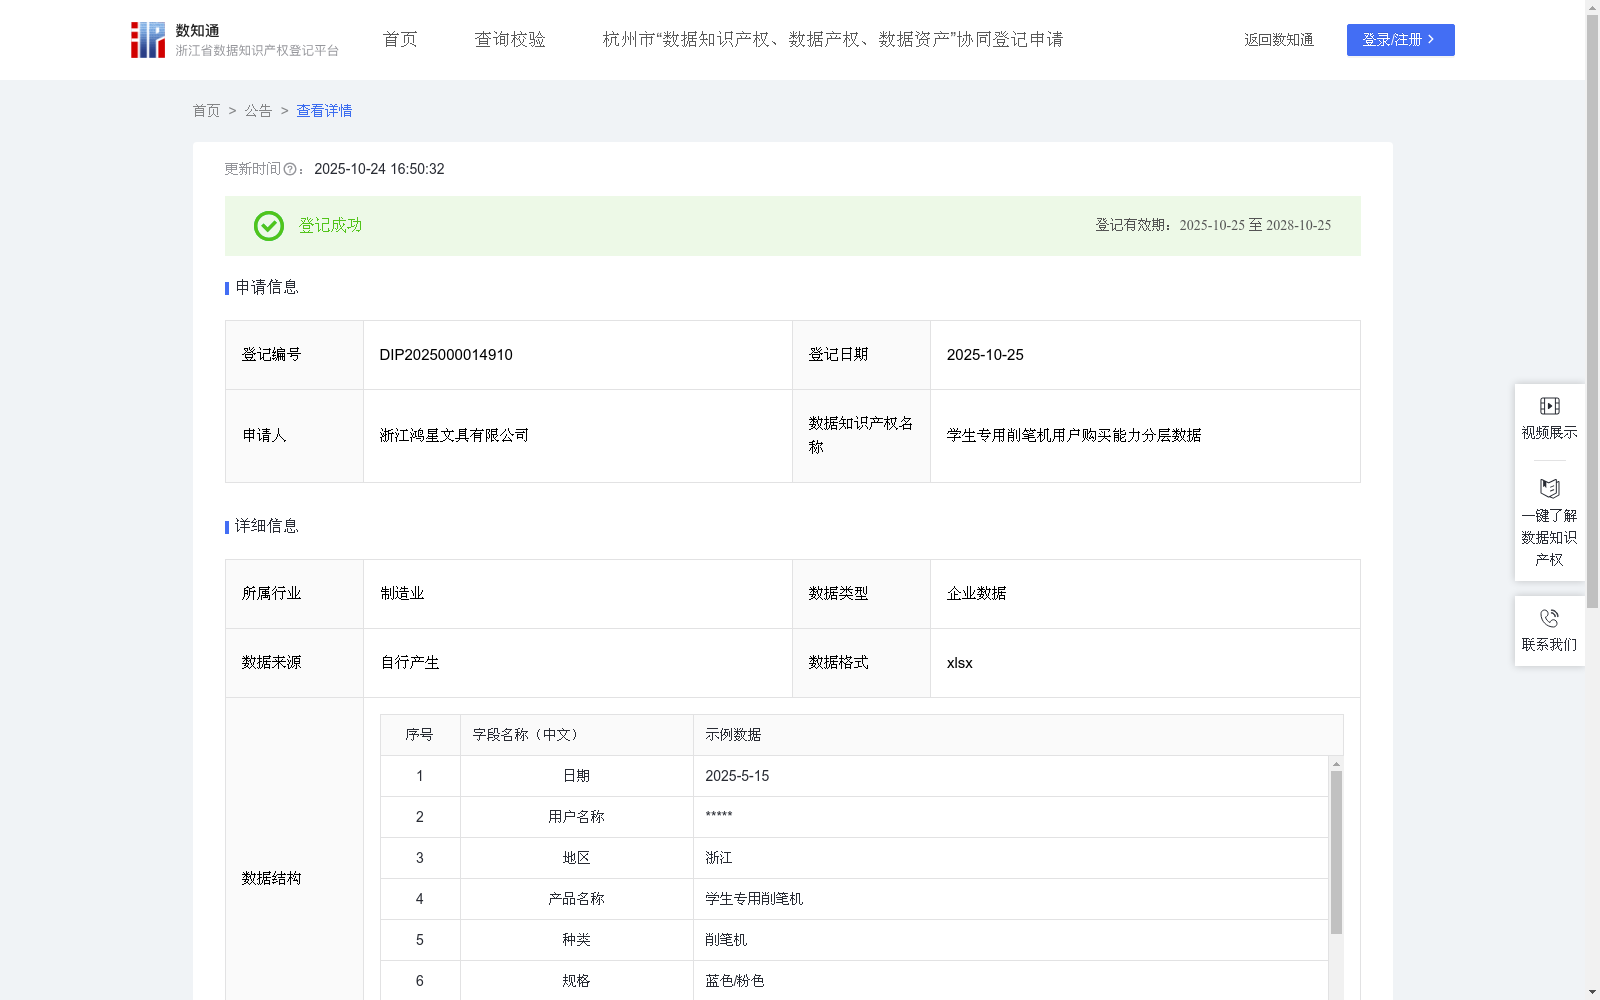Open the 视频展示 video icon

tap(1549, 406)
